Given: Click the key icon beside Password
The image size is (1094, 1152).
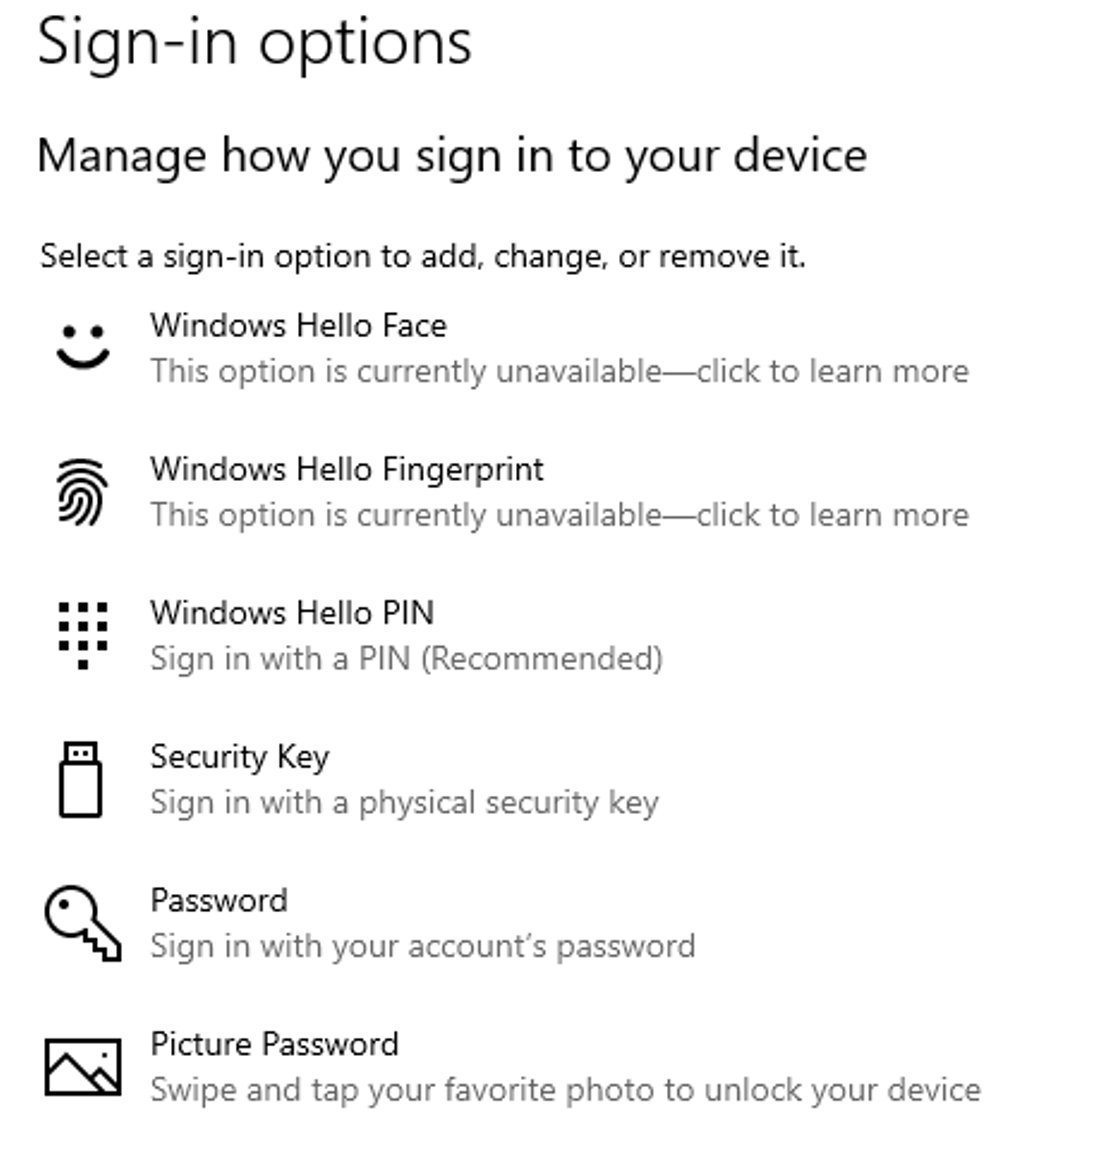Looking at the screenshot, I should pos(82,923).
